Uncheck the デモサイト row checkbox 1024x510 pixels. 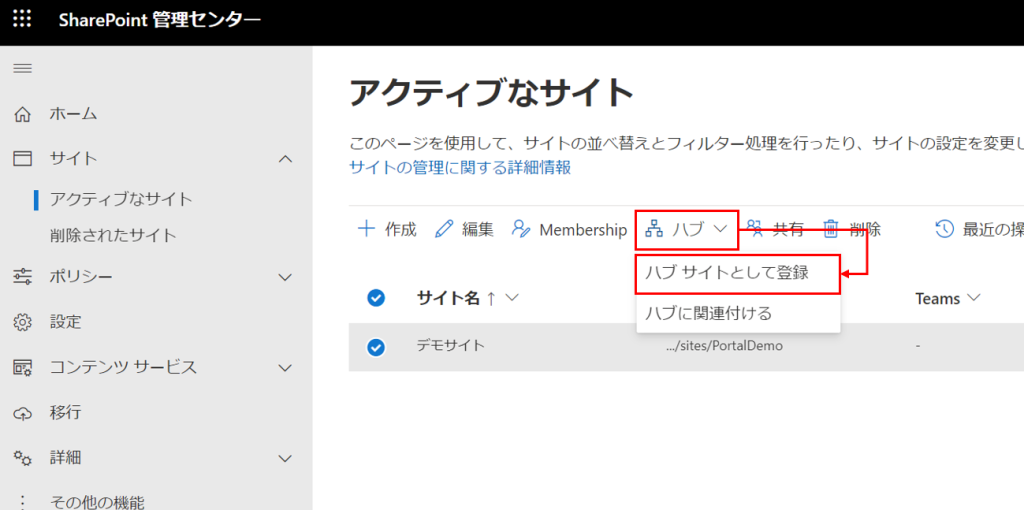pos(376,347)
